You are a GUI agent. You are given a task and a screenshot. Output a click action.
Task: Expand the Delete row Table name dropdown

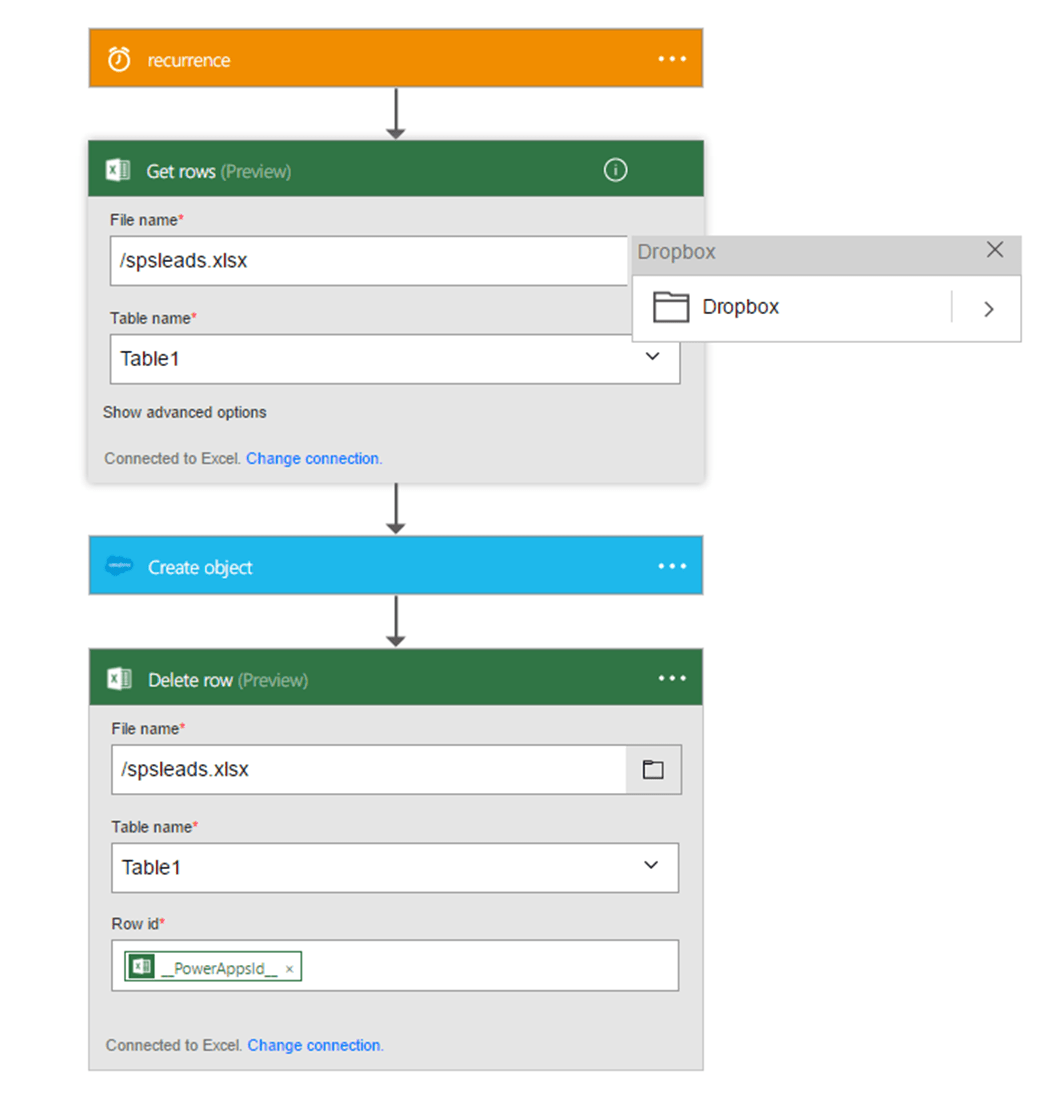651,866
